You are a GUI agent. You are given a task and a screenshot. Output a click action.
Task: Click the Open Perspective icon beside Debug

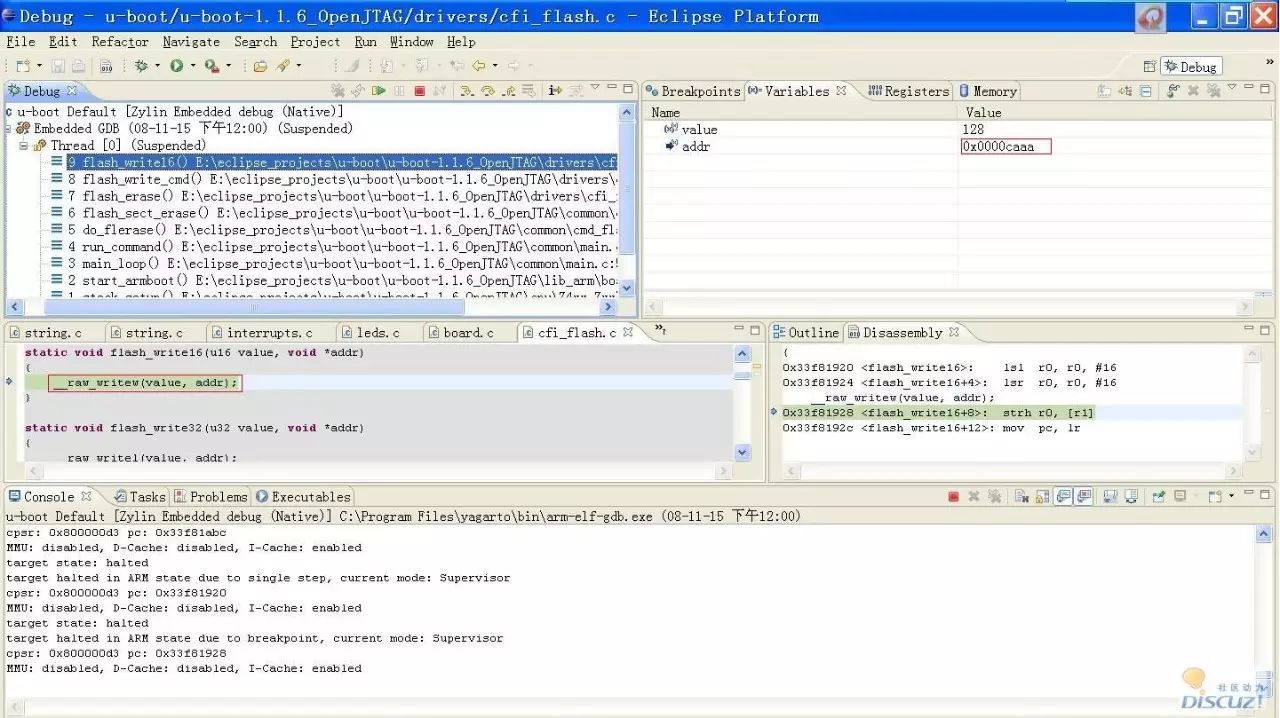(1149, 66)
